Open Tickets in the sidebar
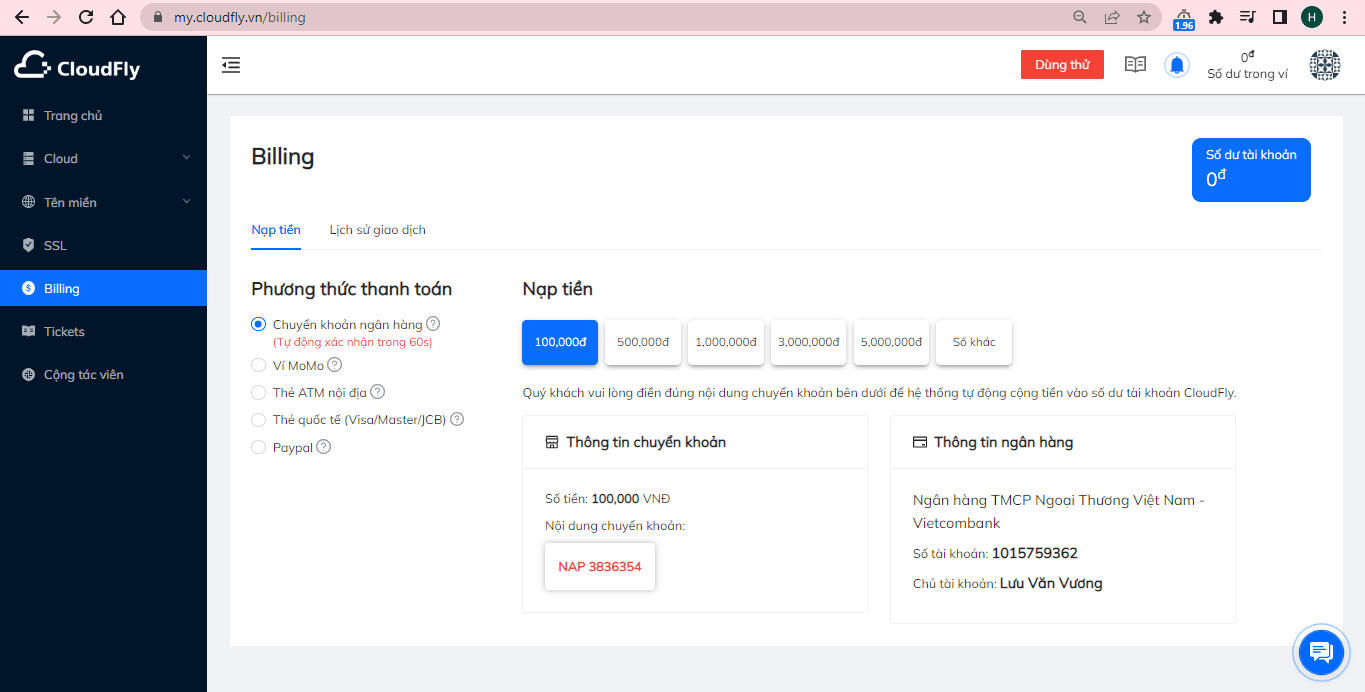The width and height of the screenshot is (1365, 692). (103, 331)
